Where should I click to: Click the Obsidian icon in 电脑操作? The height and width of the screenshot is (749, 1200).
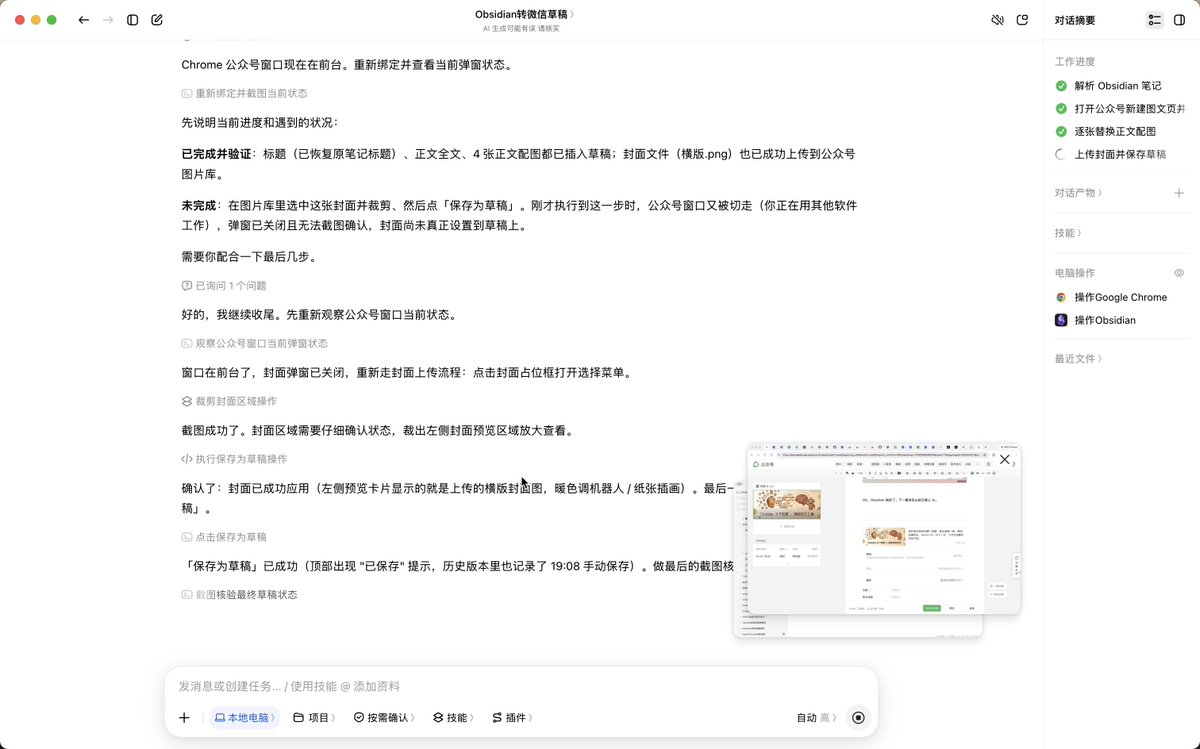coord(1061,320)
